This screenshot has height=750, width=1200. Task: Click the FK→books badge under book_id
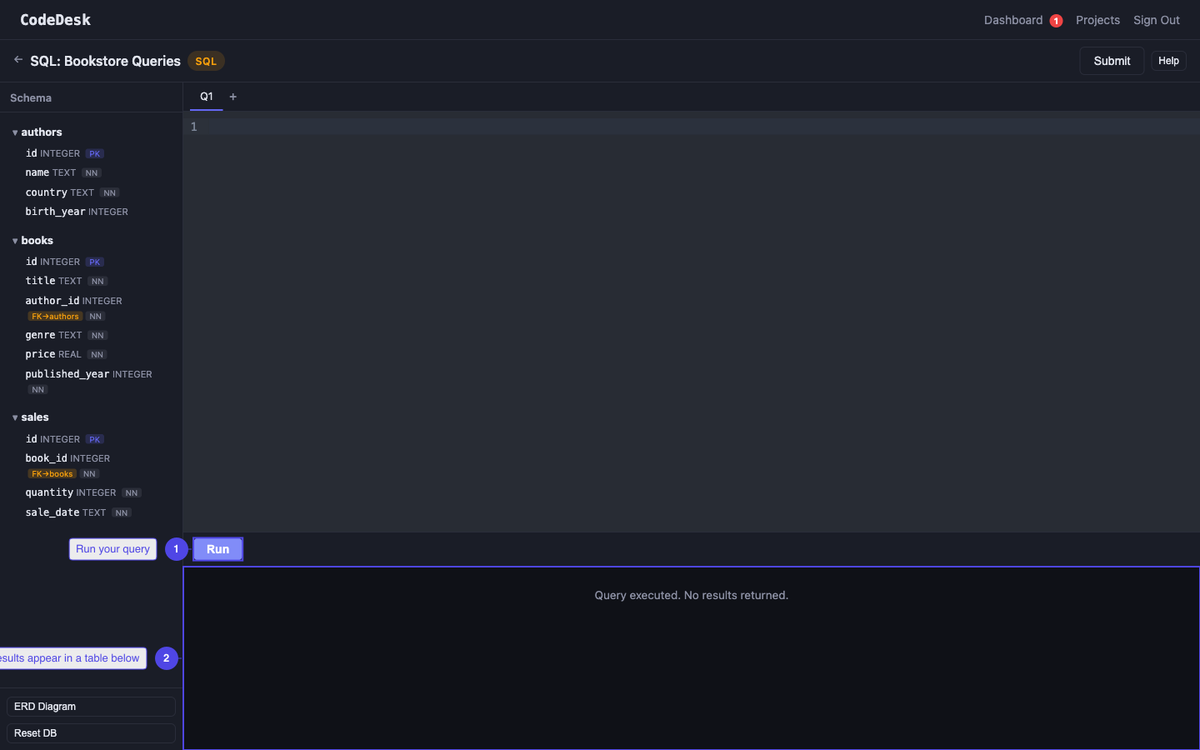pos(51,473)
